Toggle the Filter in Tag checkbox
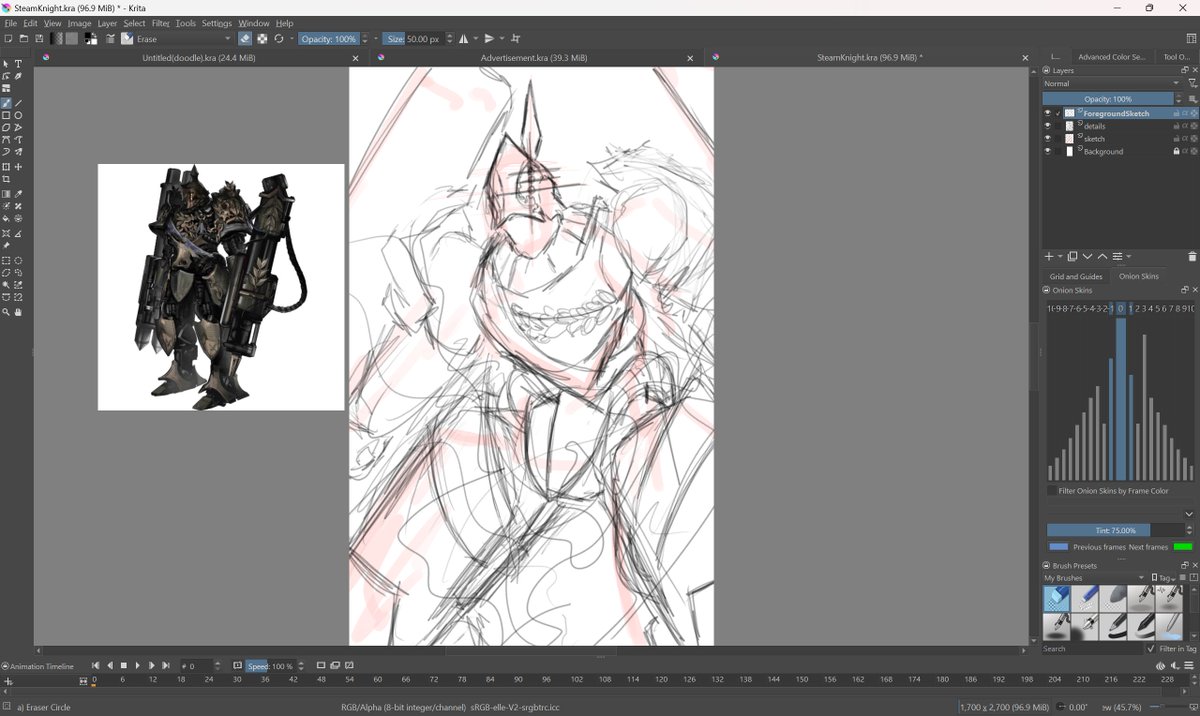The width and height of the screenshot is (1200, 716). click(x=1152, y=649)
